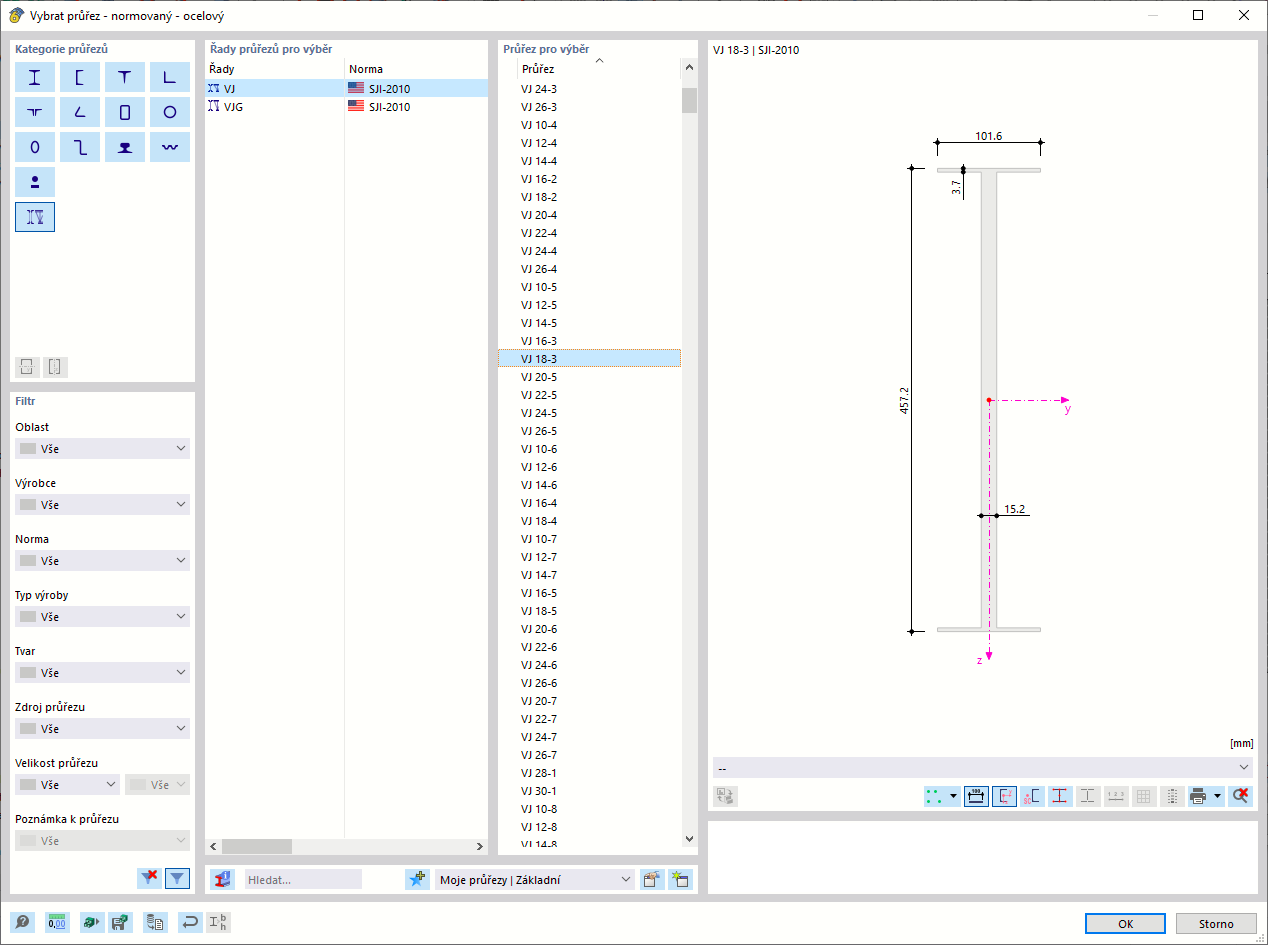Image resolution: width=1268 pixels, height=945 pixels.
Task: Click the reset view magnifier icon
Action: pos(1240,797)
